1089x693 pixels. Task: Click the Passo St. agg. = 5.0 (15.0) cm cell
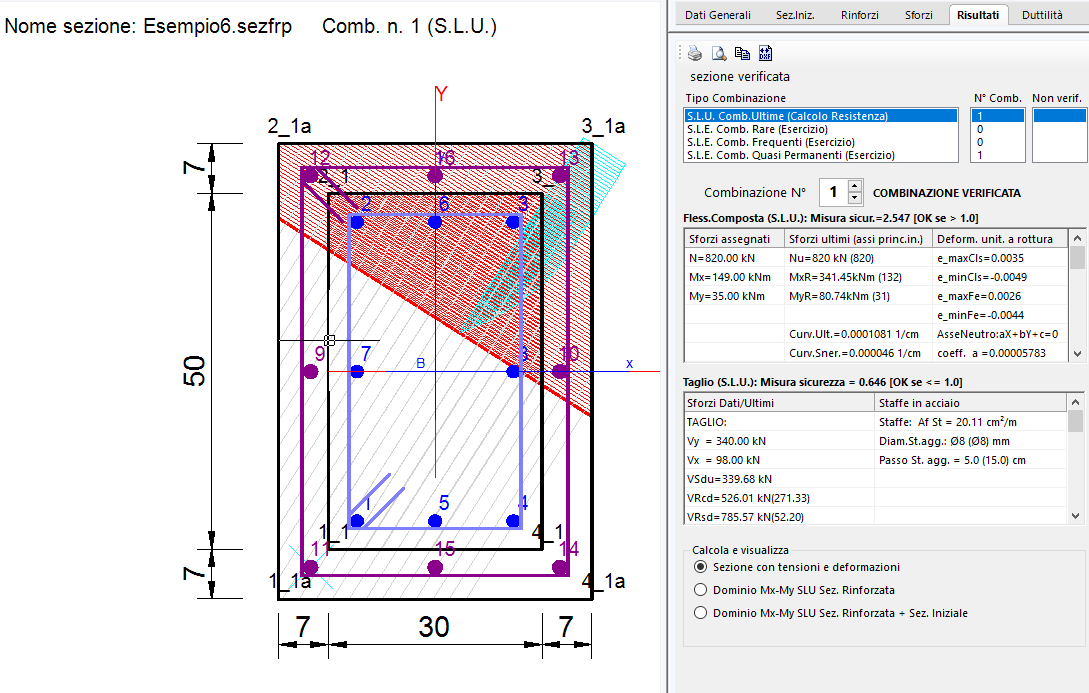tap(970, 460)
